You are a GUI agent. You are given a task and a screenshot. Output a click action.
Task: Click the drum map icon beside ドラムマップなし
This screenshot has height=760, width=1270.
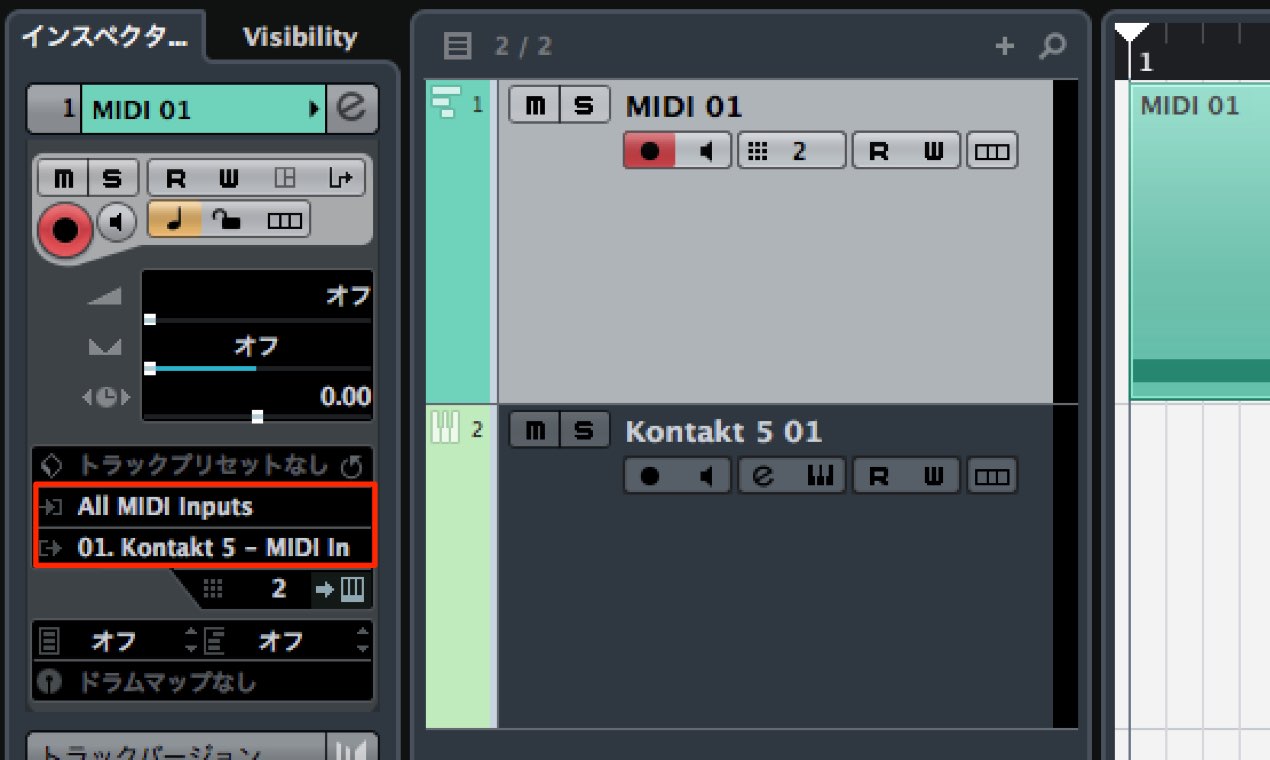48,683
